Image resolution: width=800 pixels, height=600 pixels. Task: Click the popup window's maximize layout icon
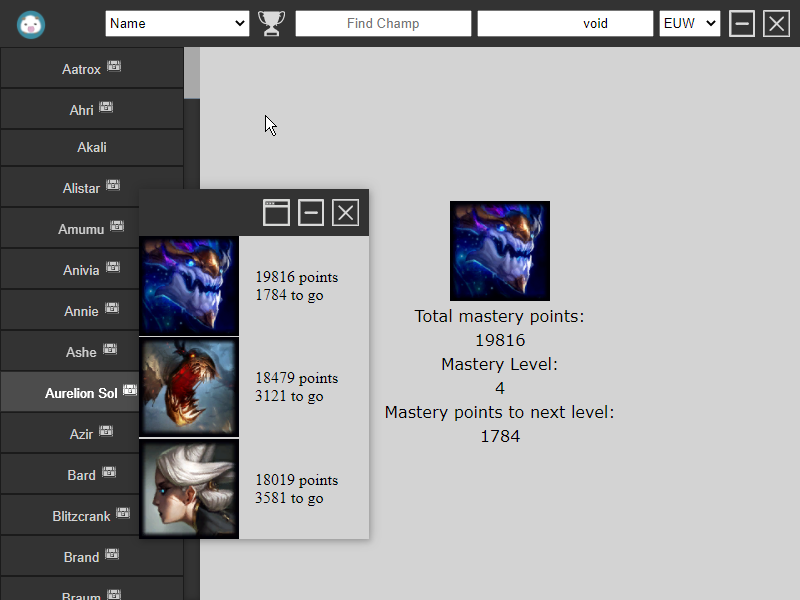click(276, 212)
